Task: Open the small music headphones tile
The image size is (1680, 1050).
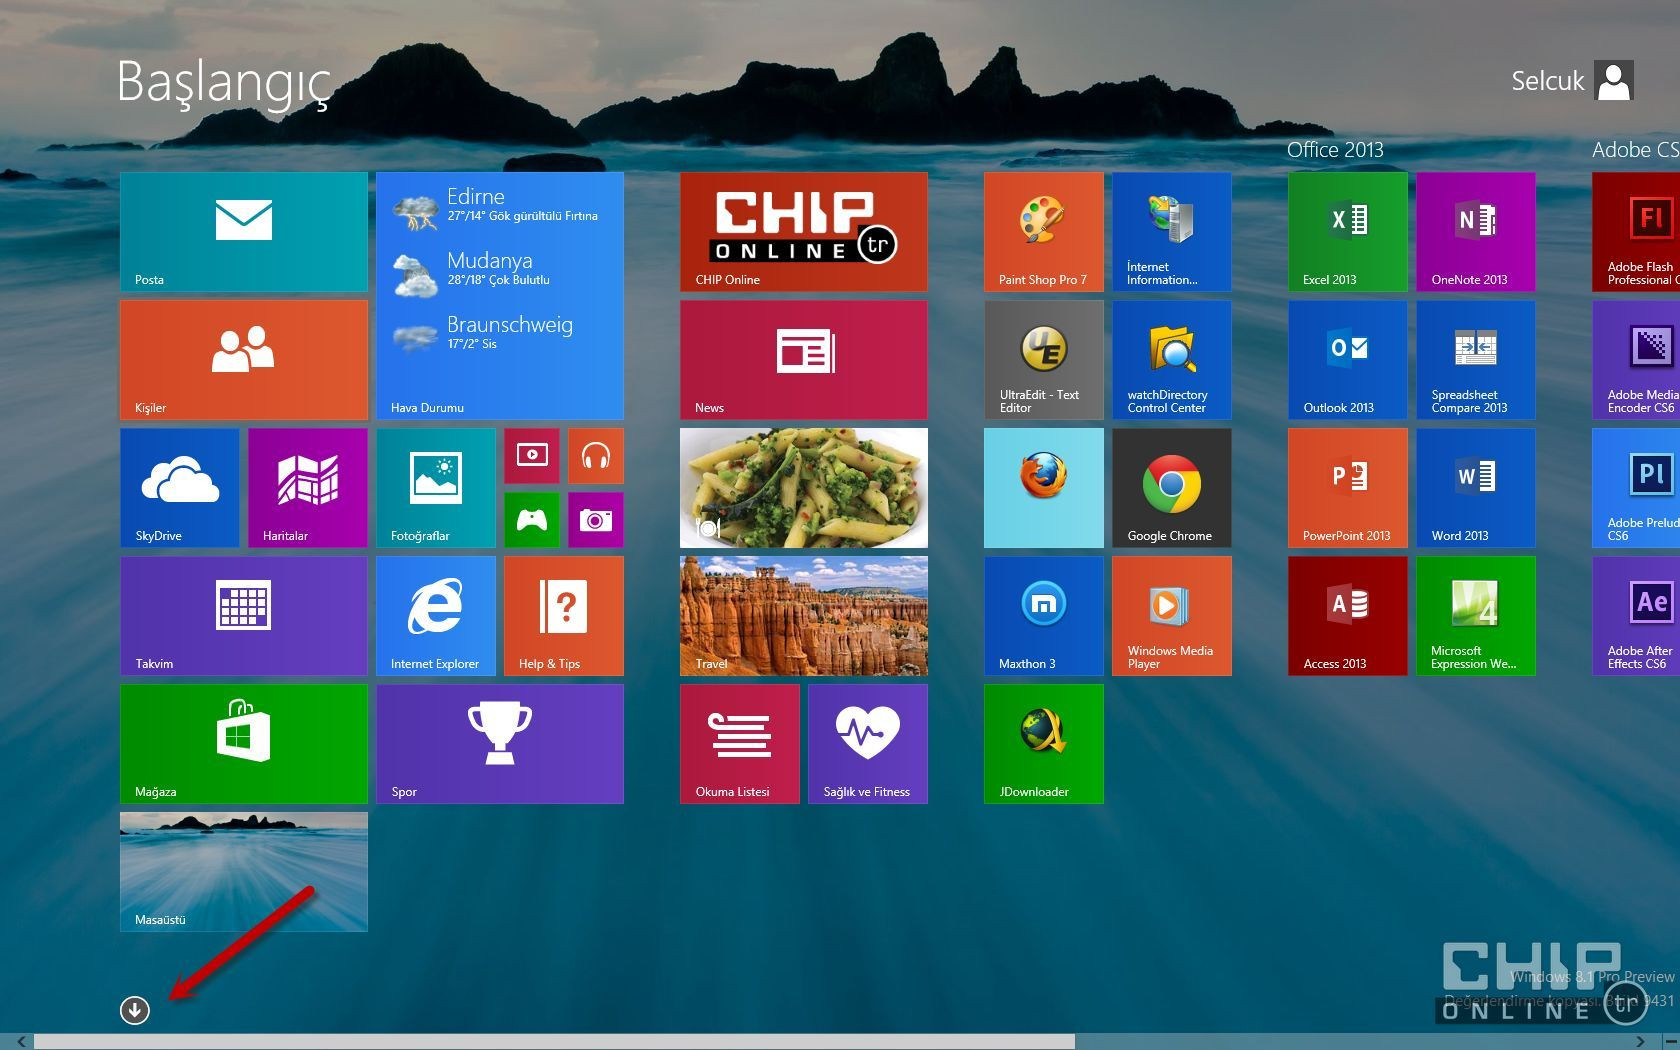Action: tap(596, 456)
